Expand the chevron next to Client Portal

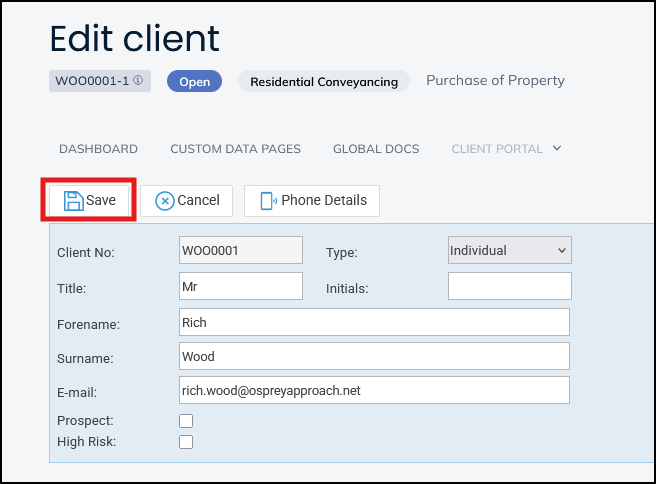click(x=557, y=149)
